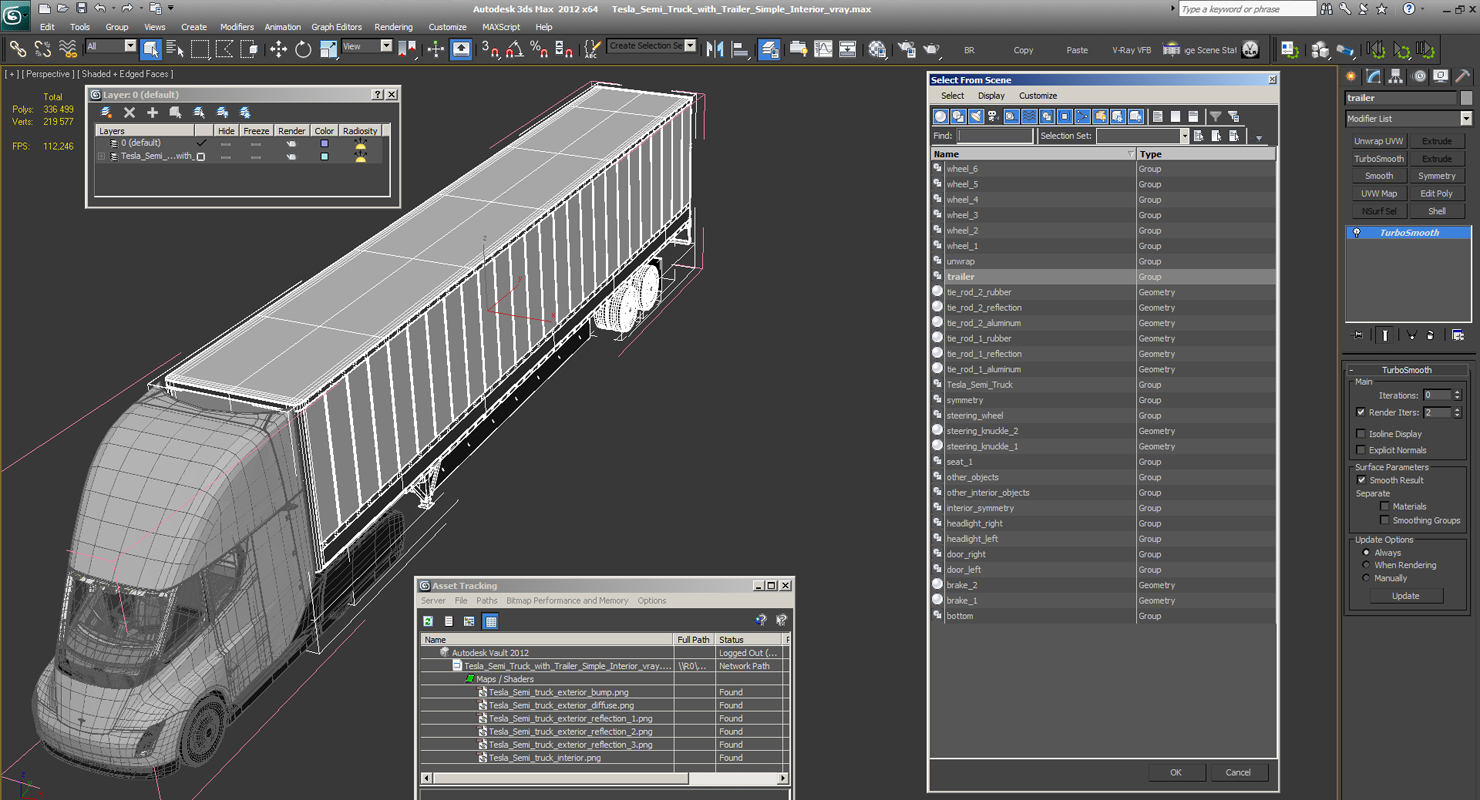This screenshot has height=800, width=1480.
Task: Select the When Rendering update option
Action: (1366, 565)
